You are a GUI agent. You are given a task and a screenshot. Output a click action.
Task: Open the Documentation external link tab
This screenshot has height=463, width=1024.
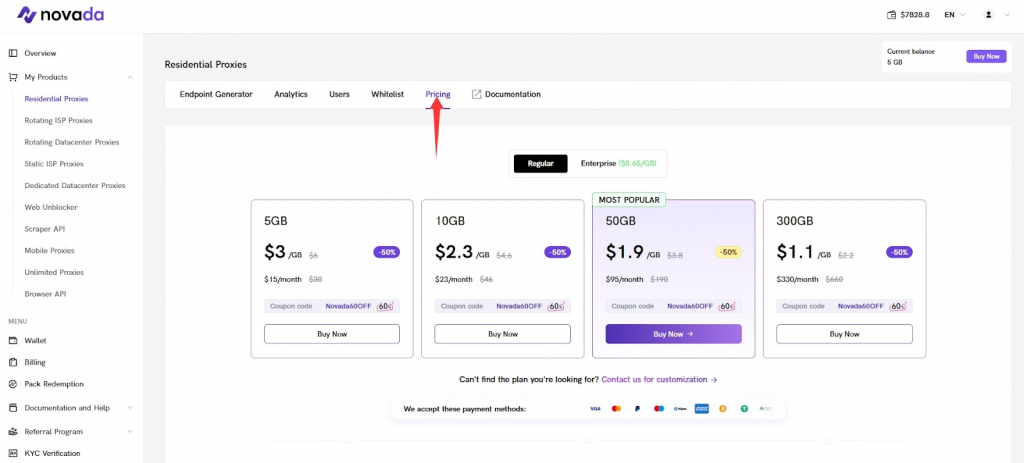click(506, 94)
